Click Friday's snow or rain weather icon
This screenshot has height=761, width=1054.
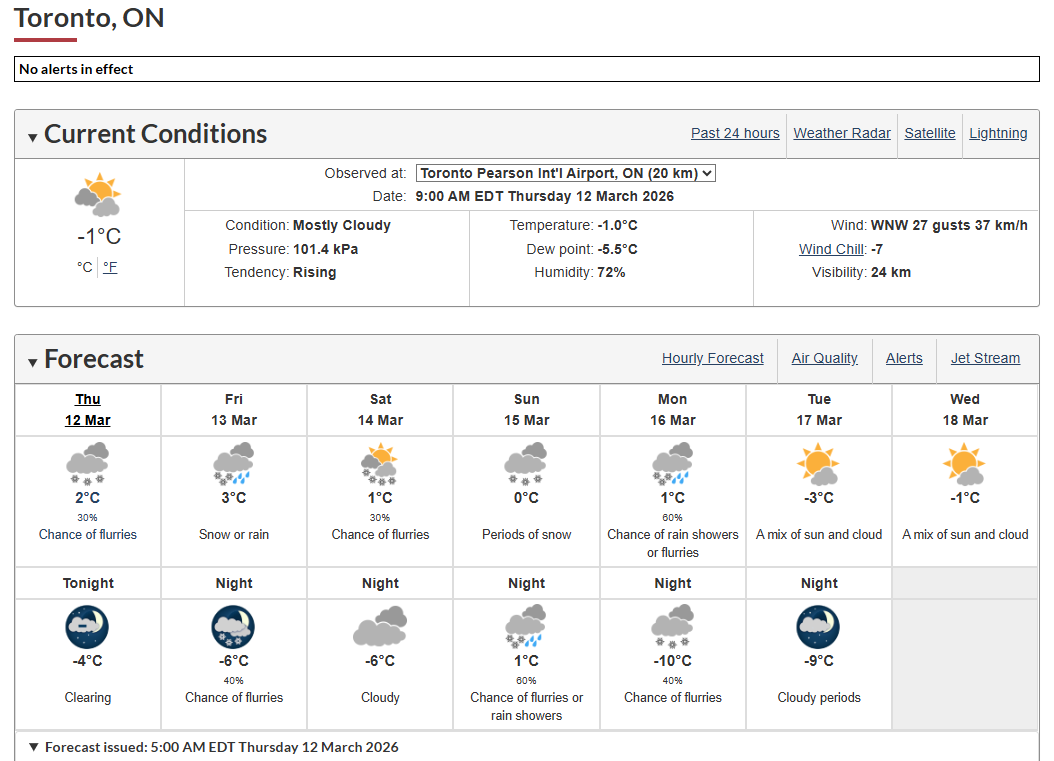click(x=234, y=465)
